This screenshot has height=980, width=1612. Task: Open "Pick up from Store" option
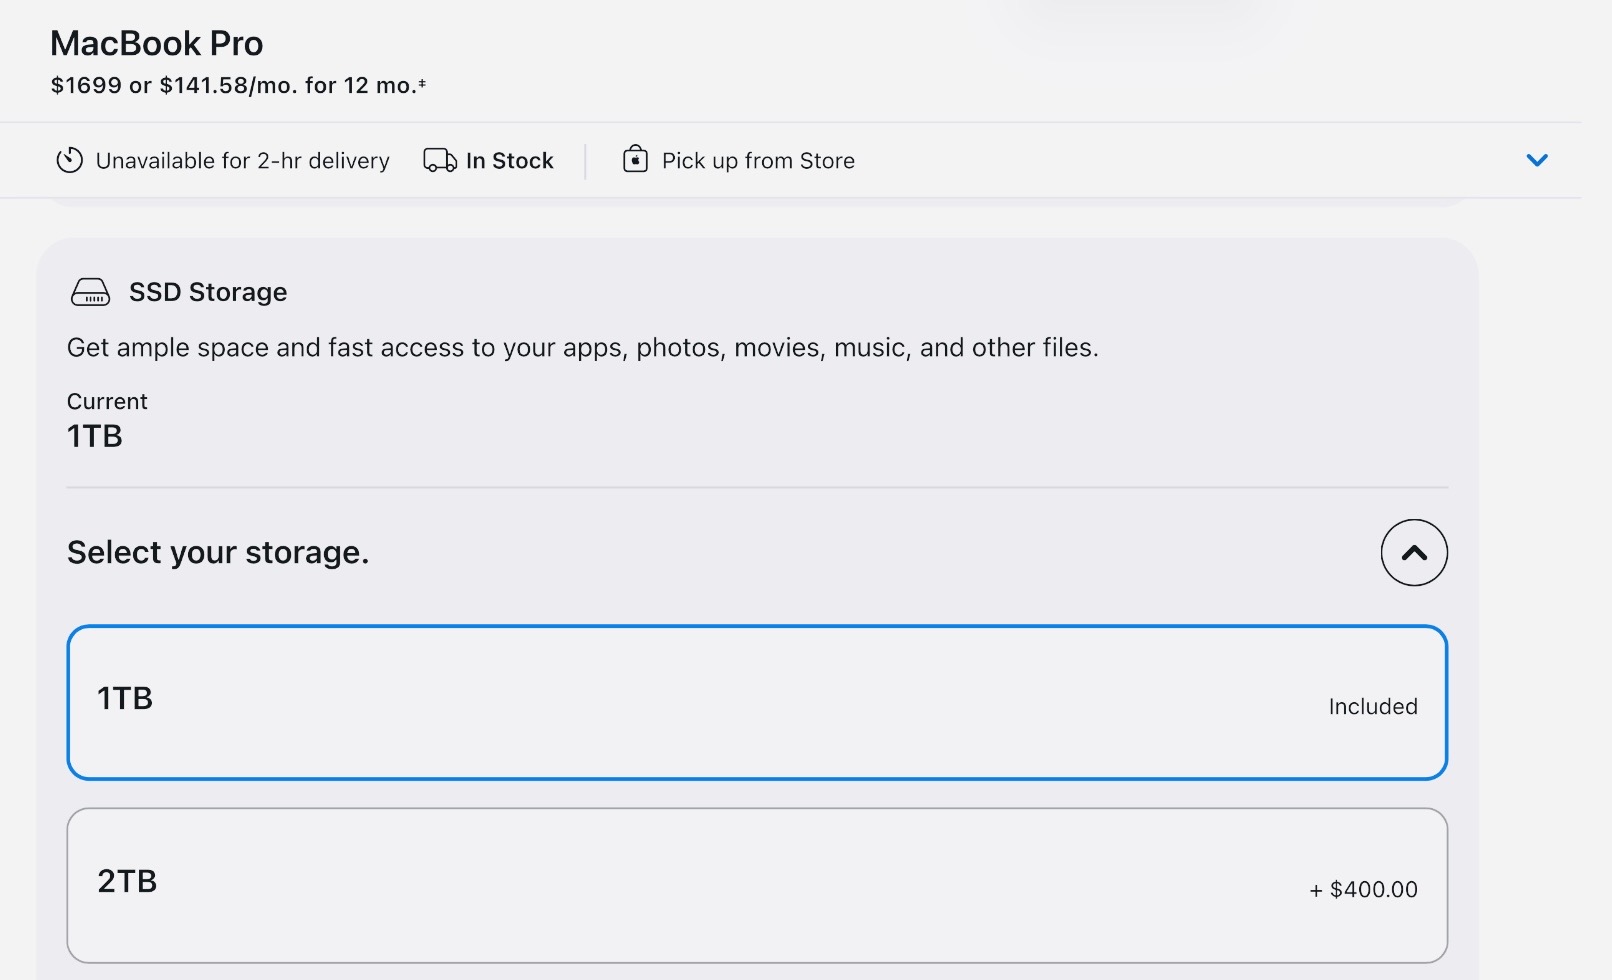point(758,161)
